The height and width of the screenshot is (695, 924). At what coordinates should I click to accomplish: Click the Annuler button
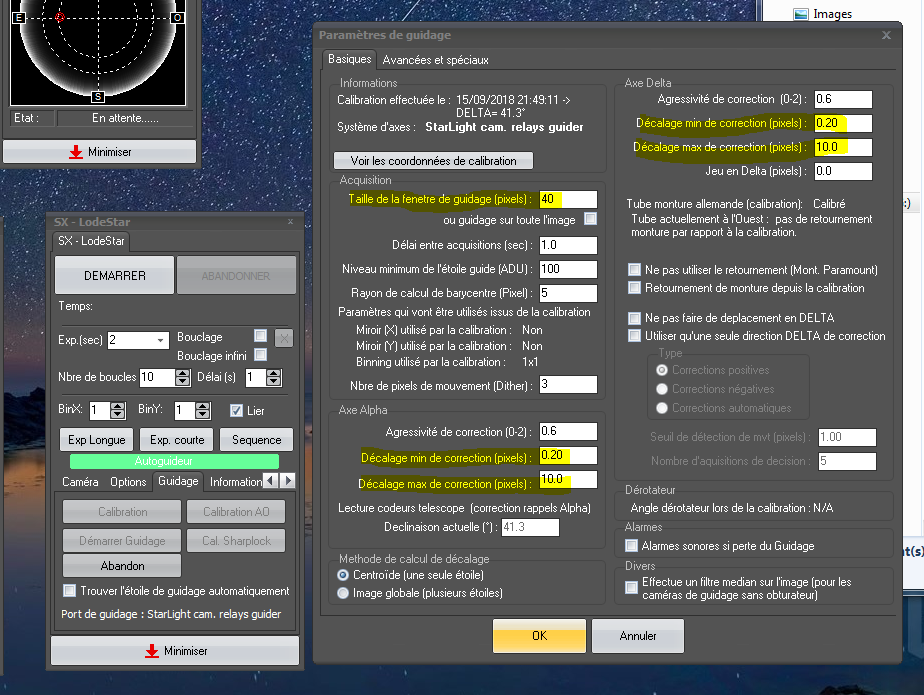pyautogui.click(x=638, y=635)
